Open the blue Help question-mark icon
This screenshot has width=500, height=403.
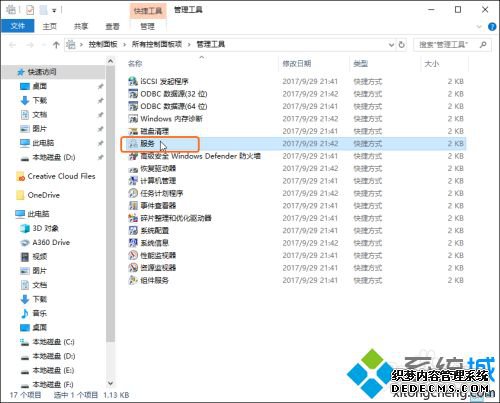pos(492,27)
